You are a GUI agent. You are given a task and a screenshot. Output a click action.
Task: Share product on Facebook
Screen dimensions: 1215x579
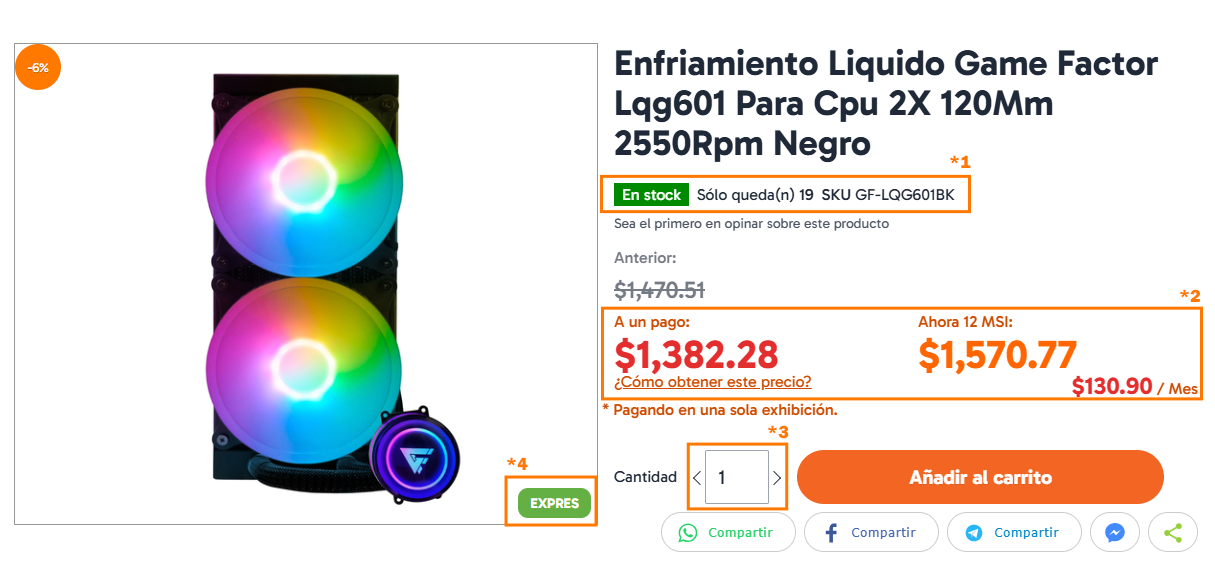[x=871, y=533]
